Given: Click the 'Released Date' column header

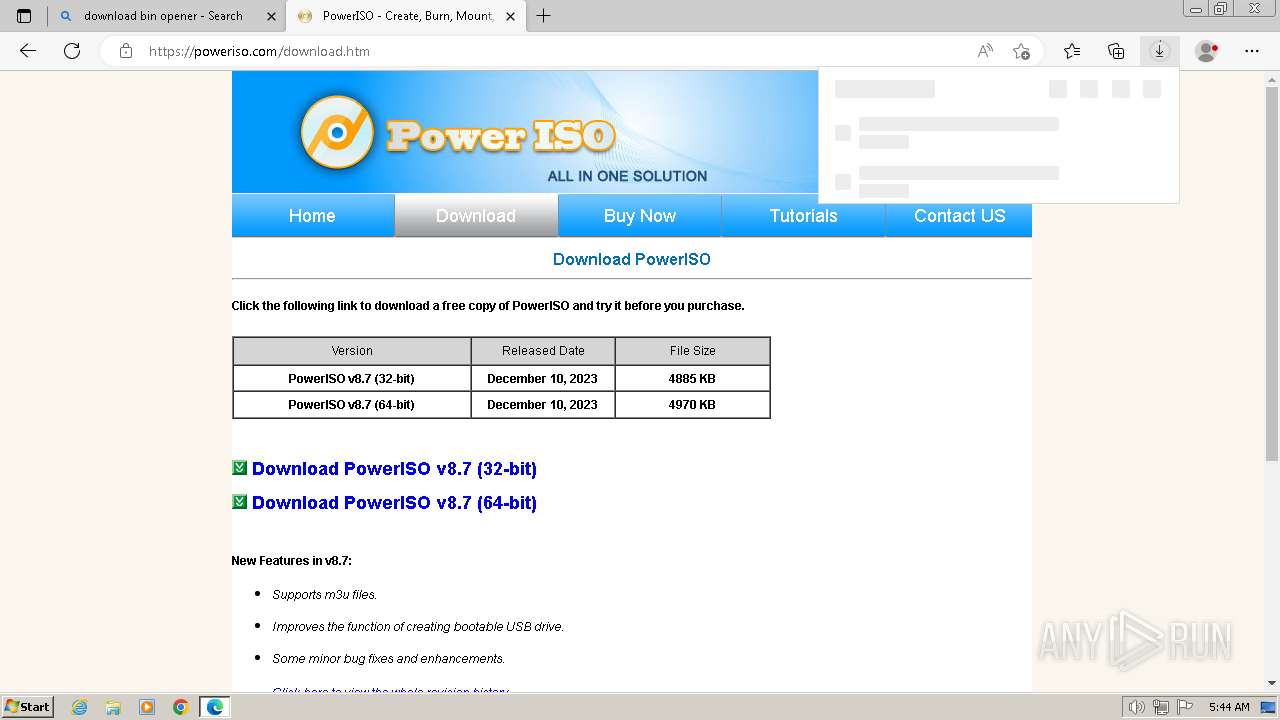Looking at the screenshot, I should pos(543,351).
